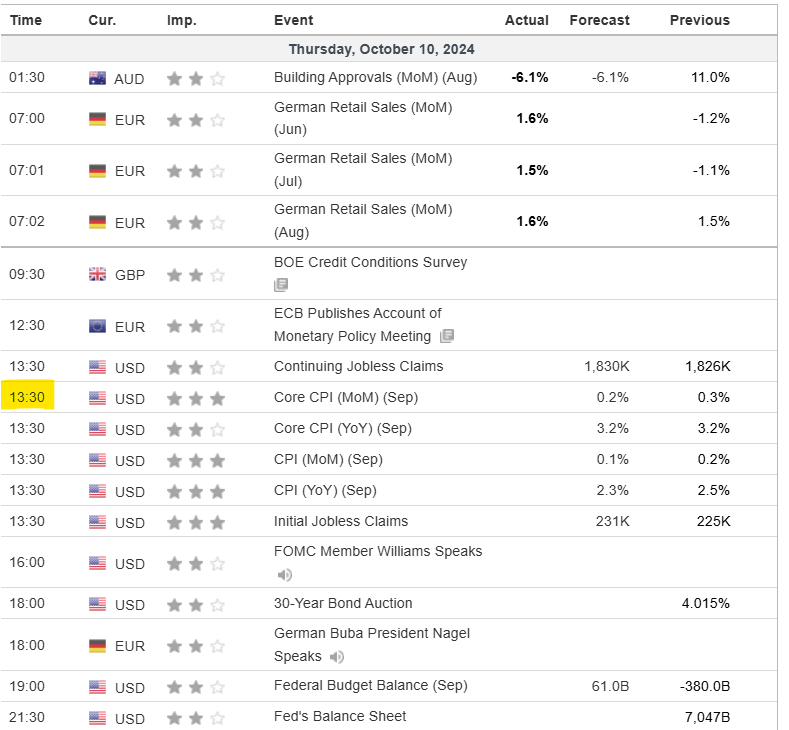Click the US flag on the 30-Year Bond Auction row
789x730 pixels.
[x=97, y=604]
